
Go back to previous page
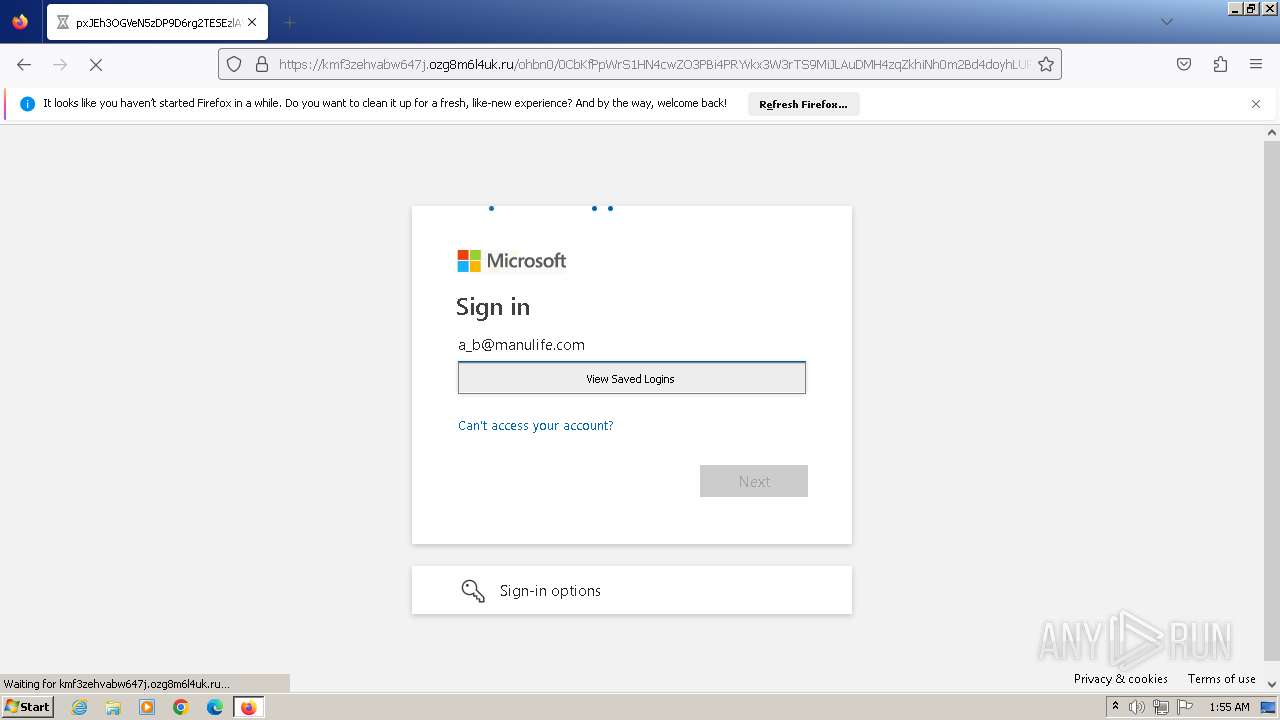click(24, 64)
